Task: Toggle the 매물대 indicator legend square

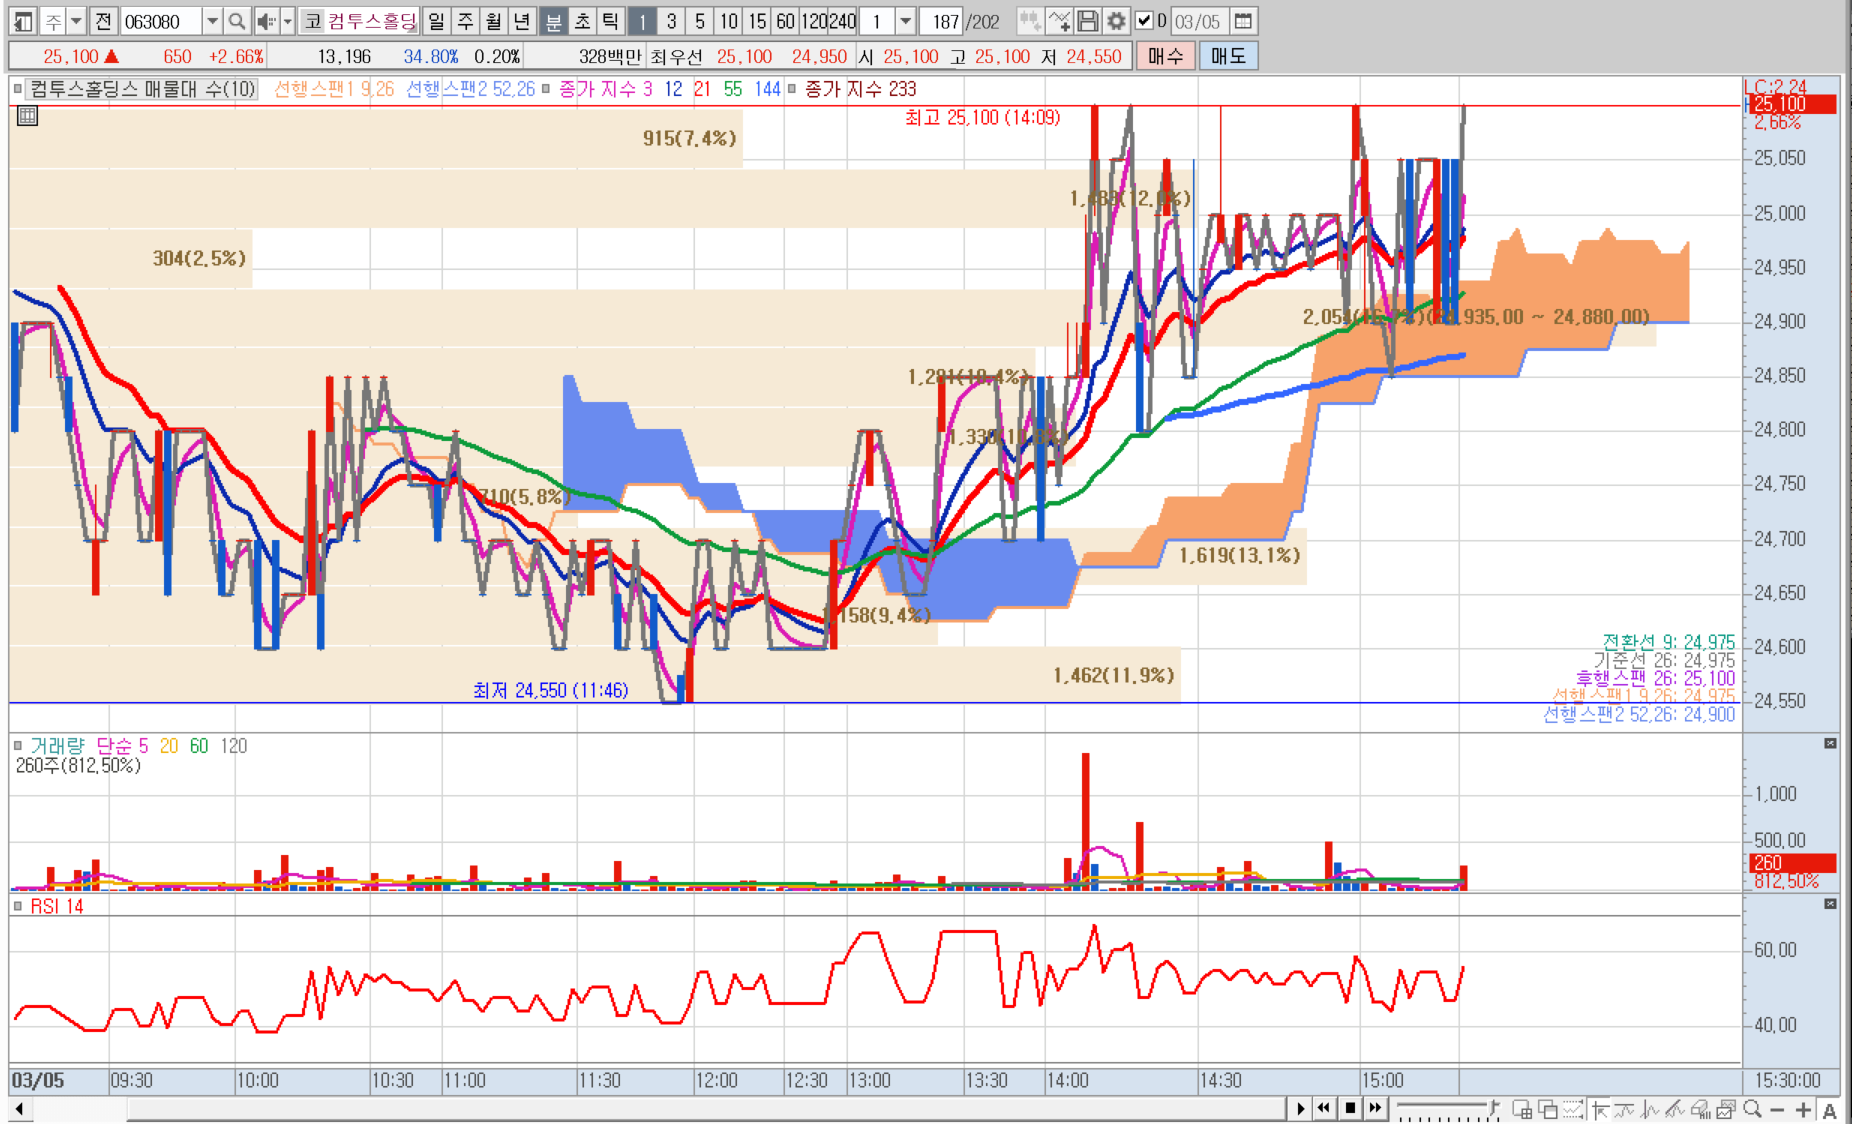Action: pyautogui.click(x=18, y=89)
